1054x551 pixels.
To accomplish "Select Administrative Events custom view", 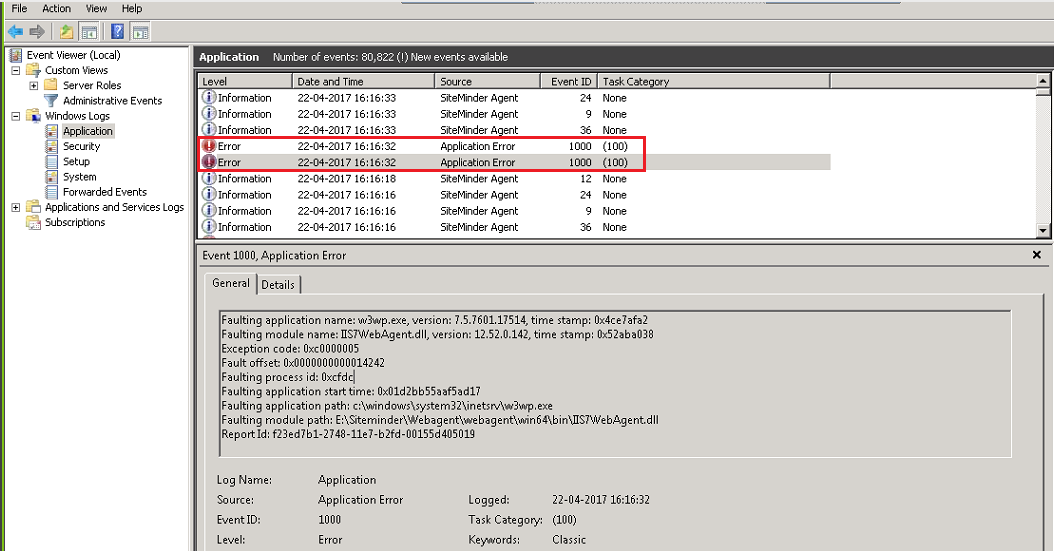I will 112,101.
